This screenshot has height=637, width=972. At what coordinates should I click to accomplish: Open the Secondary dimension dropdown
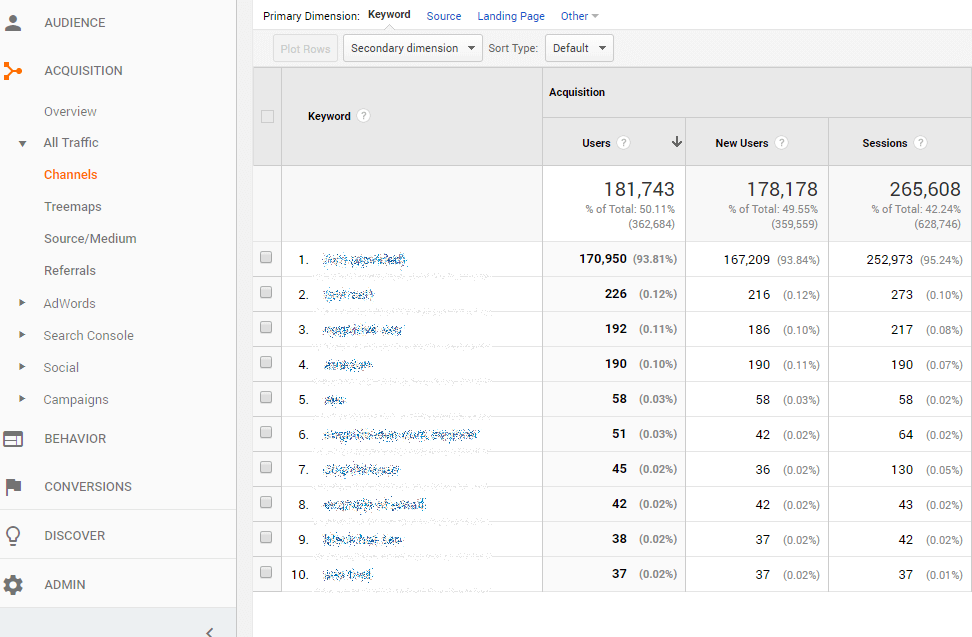[x=413, y=48]
